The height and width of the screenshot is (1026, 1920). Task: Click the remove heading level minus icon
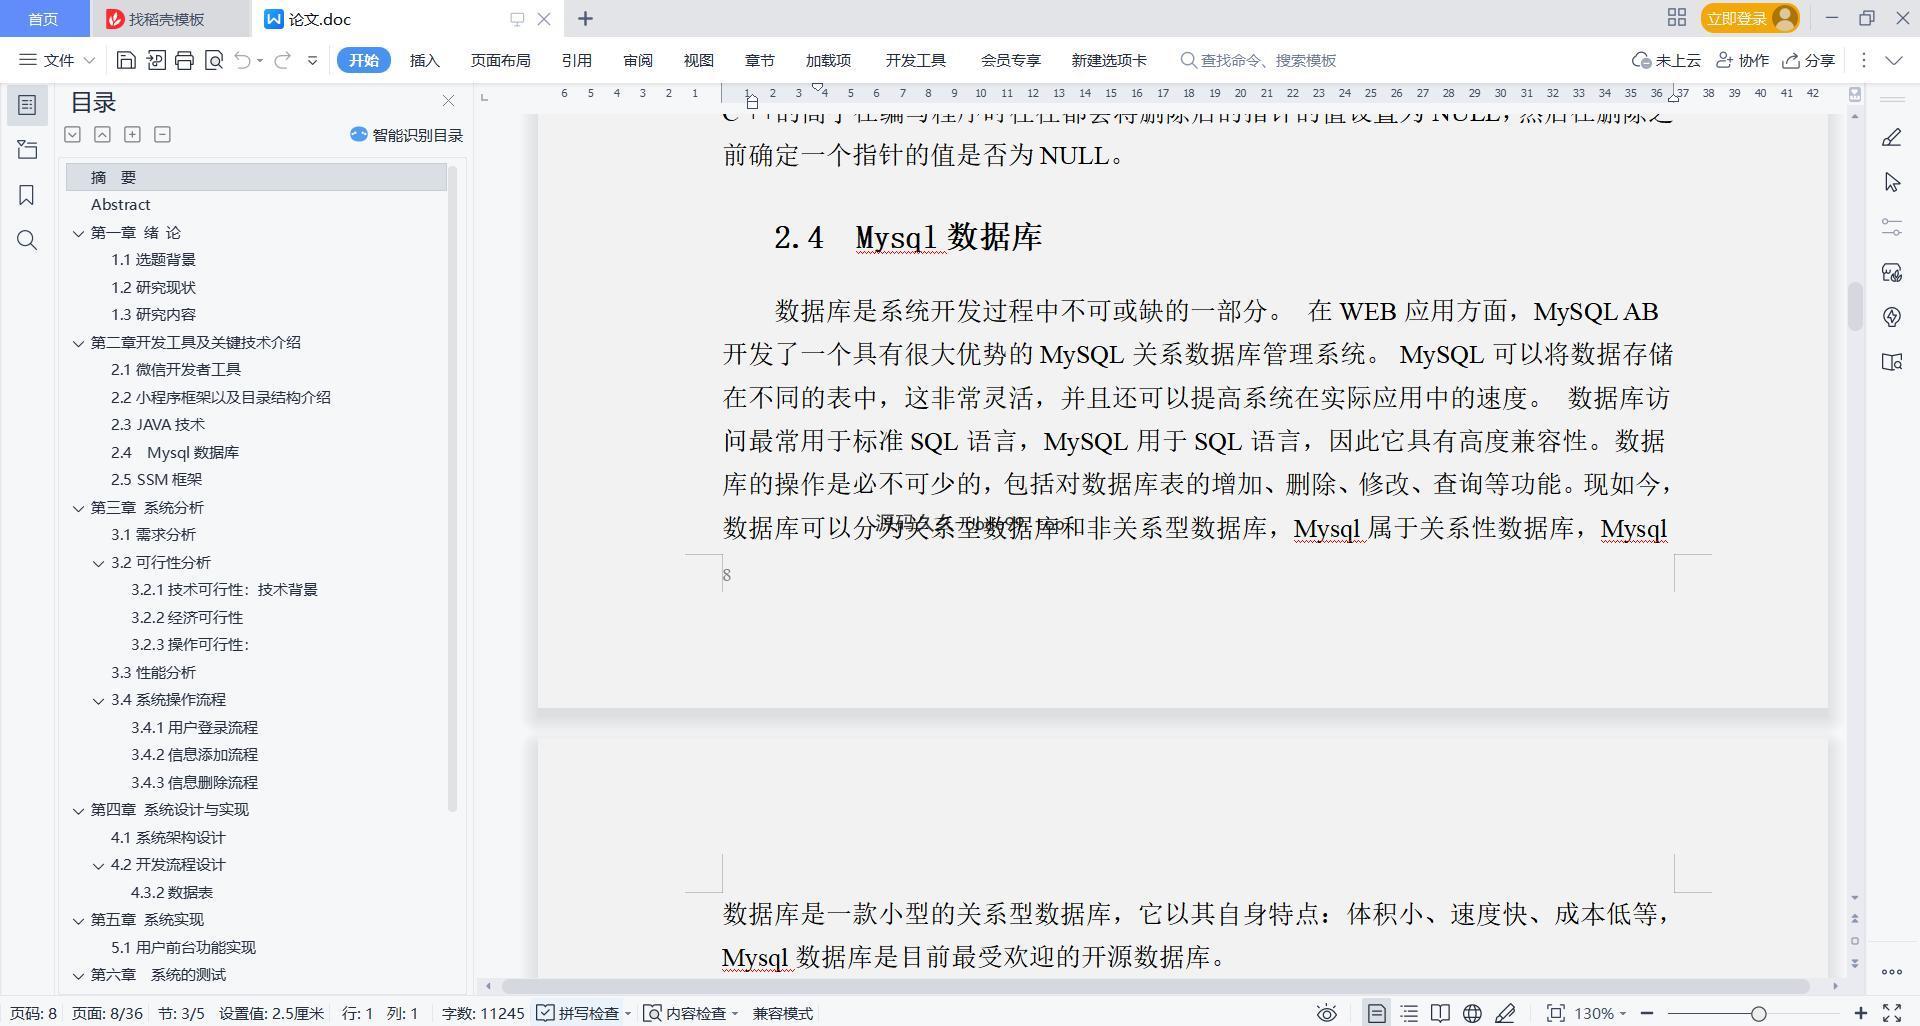[162, 134]
